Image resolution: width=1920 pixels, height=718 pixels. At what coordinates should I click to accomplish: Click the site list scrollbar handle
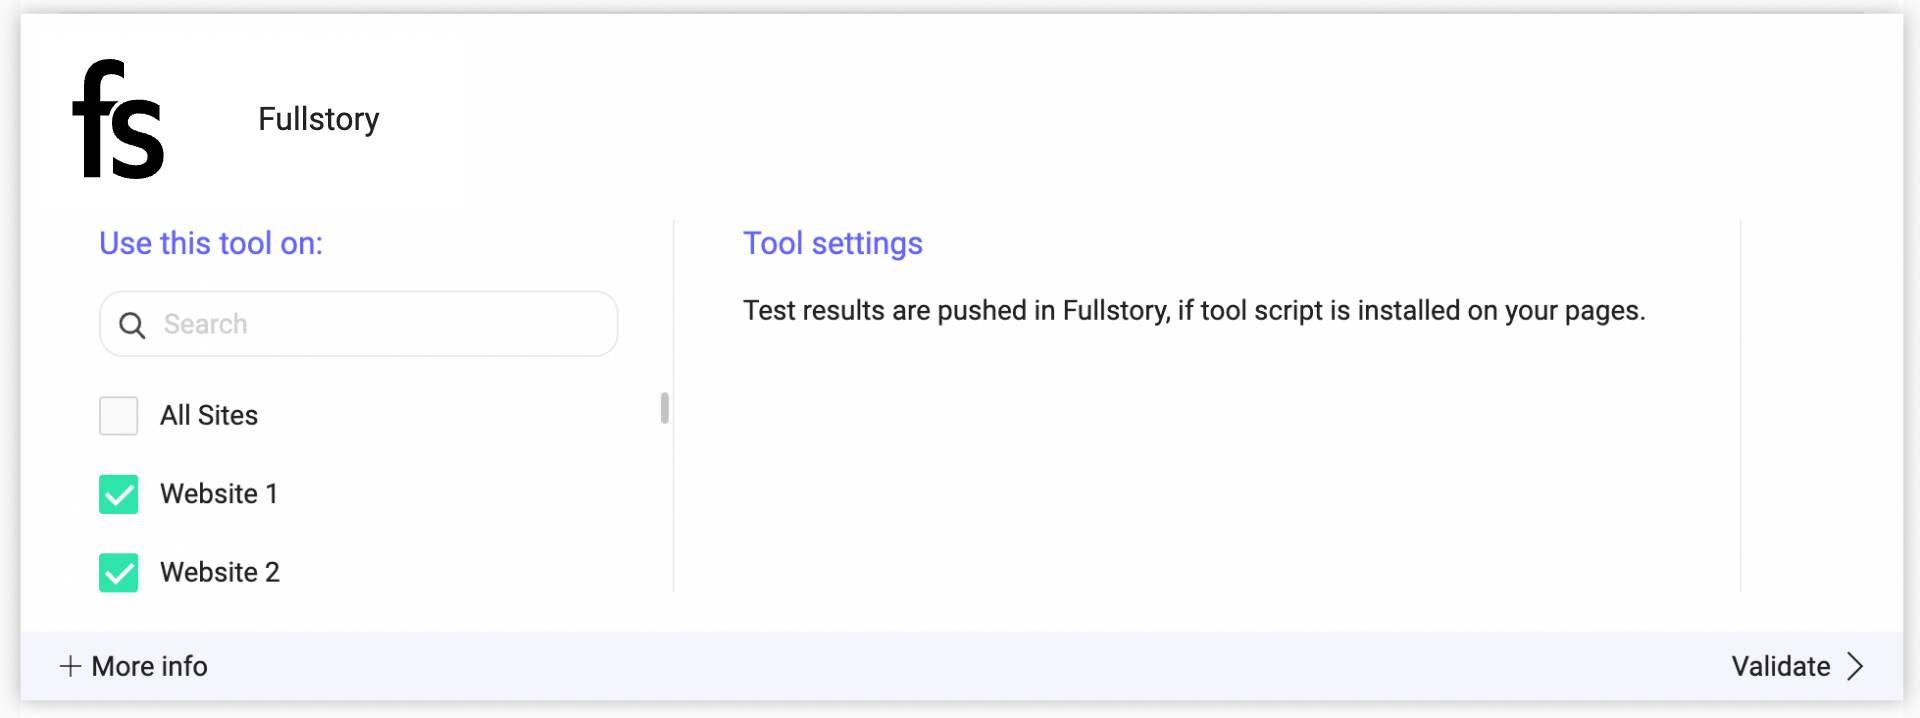[665, 408]
